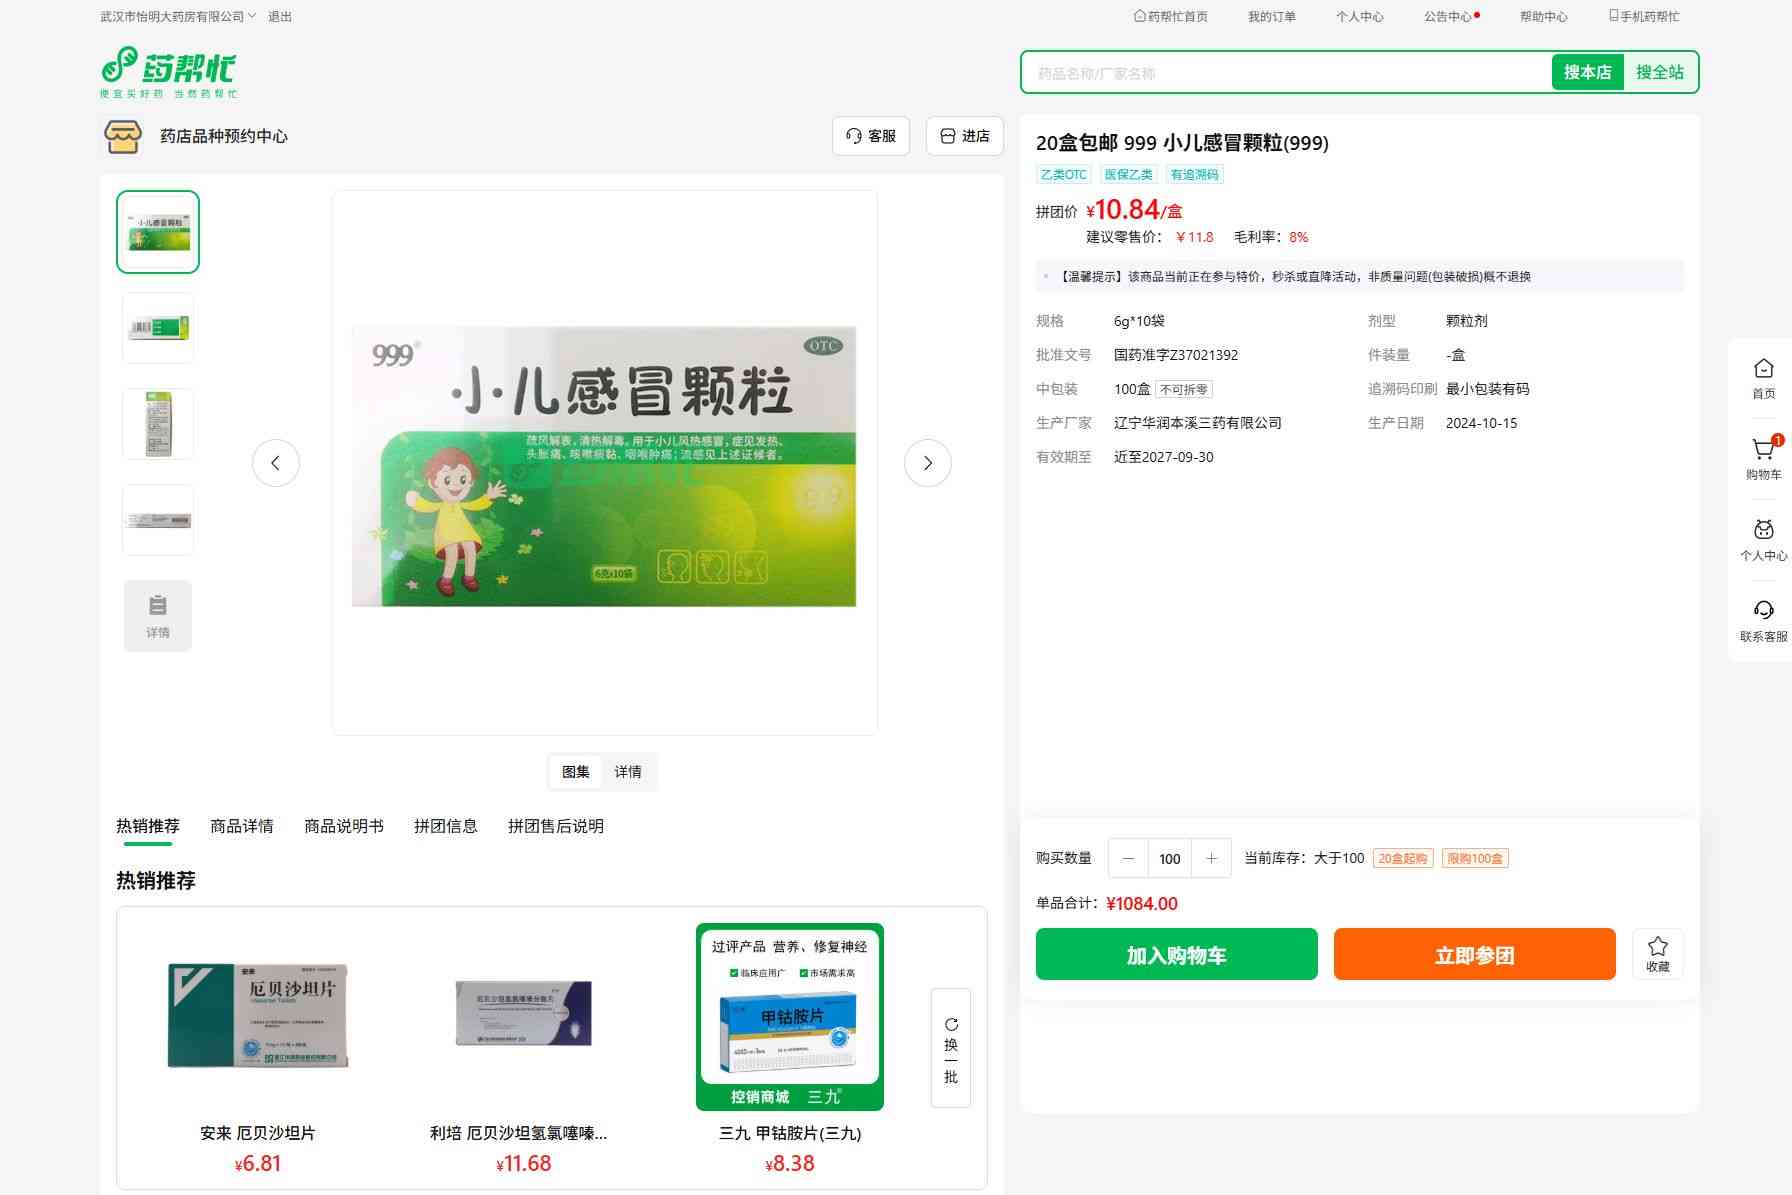Switch gallery view to 详情 toggle
The width and height of the screenshot is (1792, 1195).
628,772
